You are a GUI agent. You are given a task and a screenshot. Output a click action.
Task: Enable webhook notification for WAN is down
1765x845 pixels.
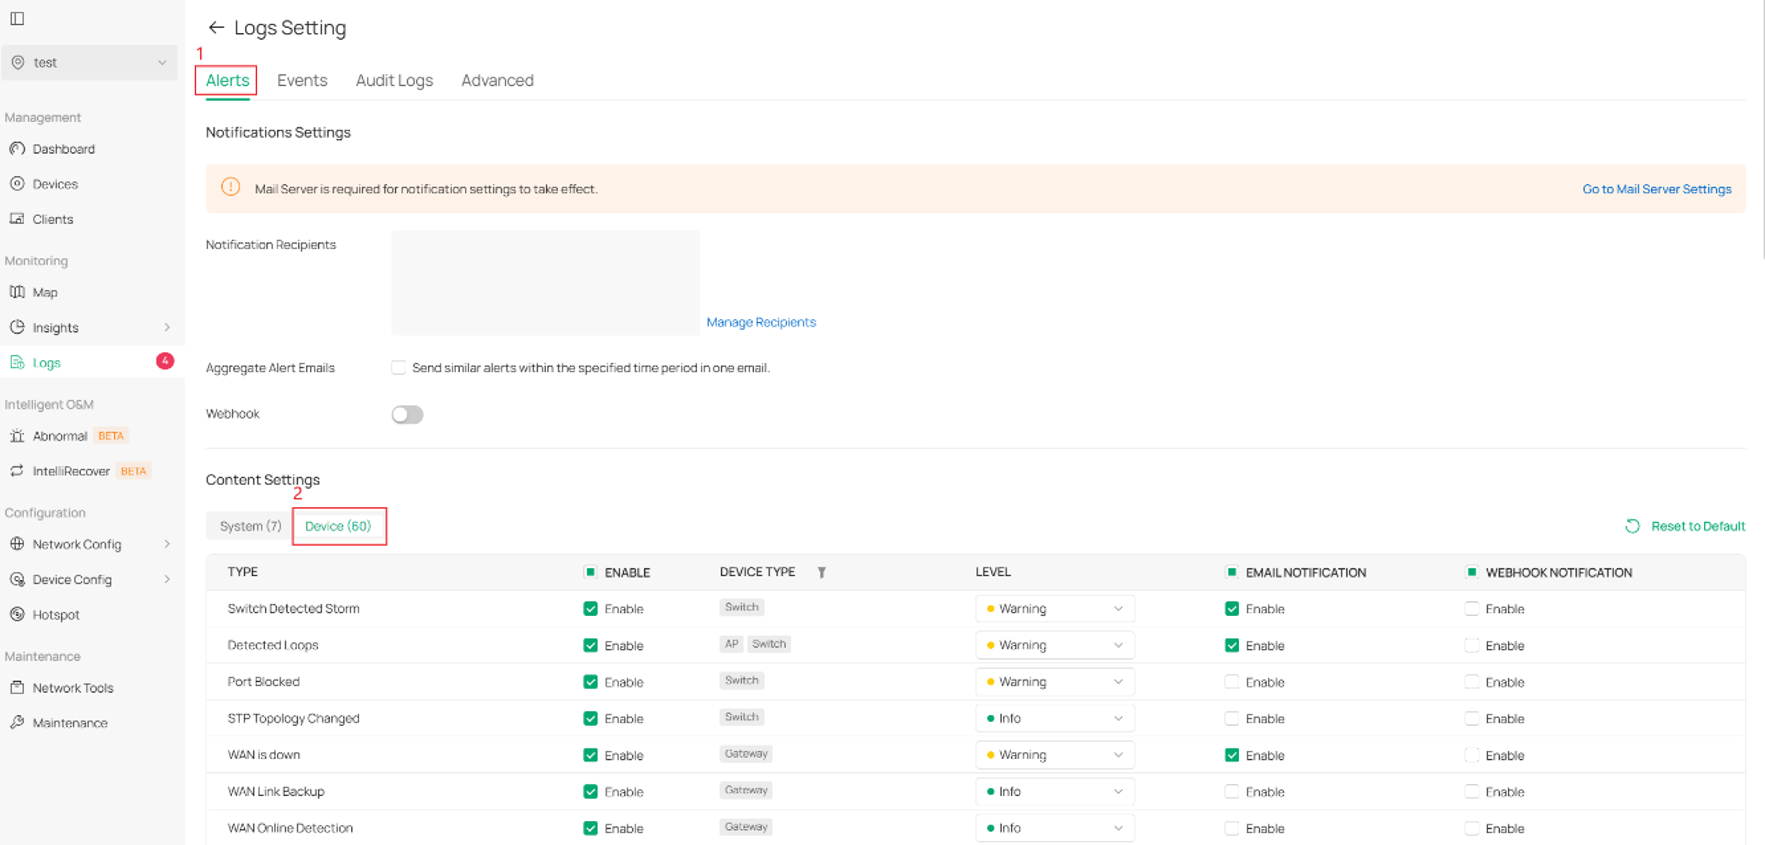pos(1472,755)
